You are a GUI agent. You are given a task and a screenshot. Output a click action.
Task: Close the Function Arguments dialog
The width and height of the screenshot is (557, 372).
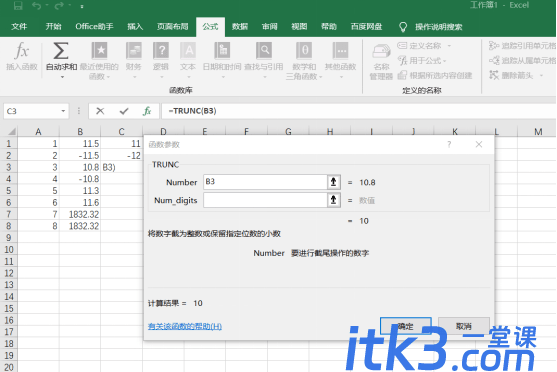pyautogui.click(x=479, y=144)
